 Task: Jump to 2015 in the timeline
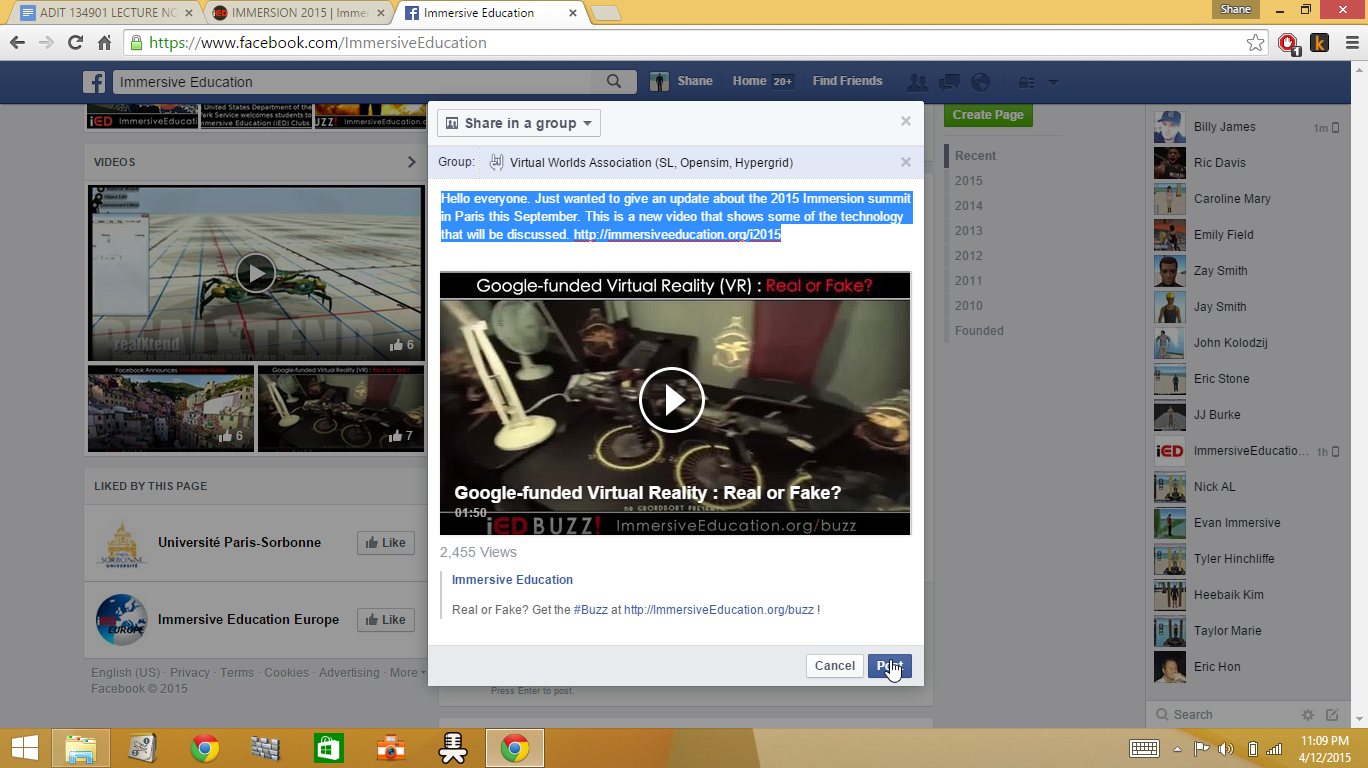(968, 181)
